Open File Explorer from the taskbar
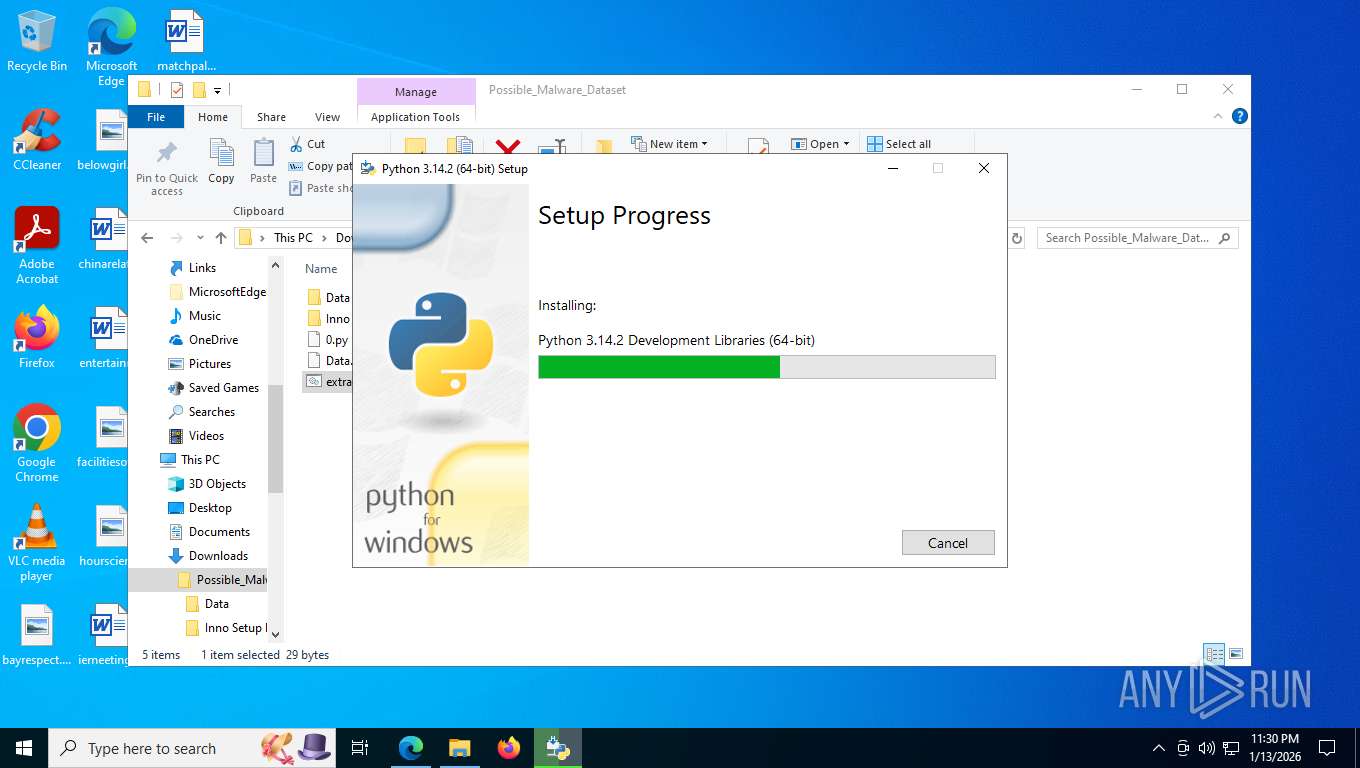 tap(459, 748)
